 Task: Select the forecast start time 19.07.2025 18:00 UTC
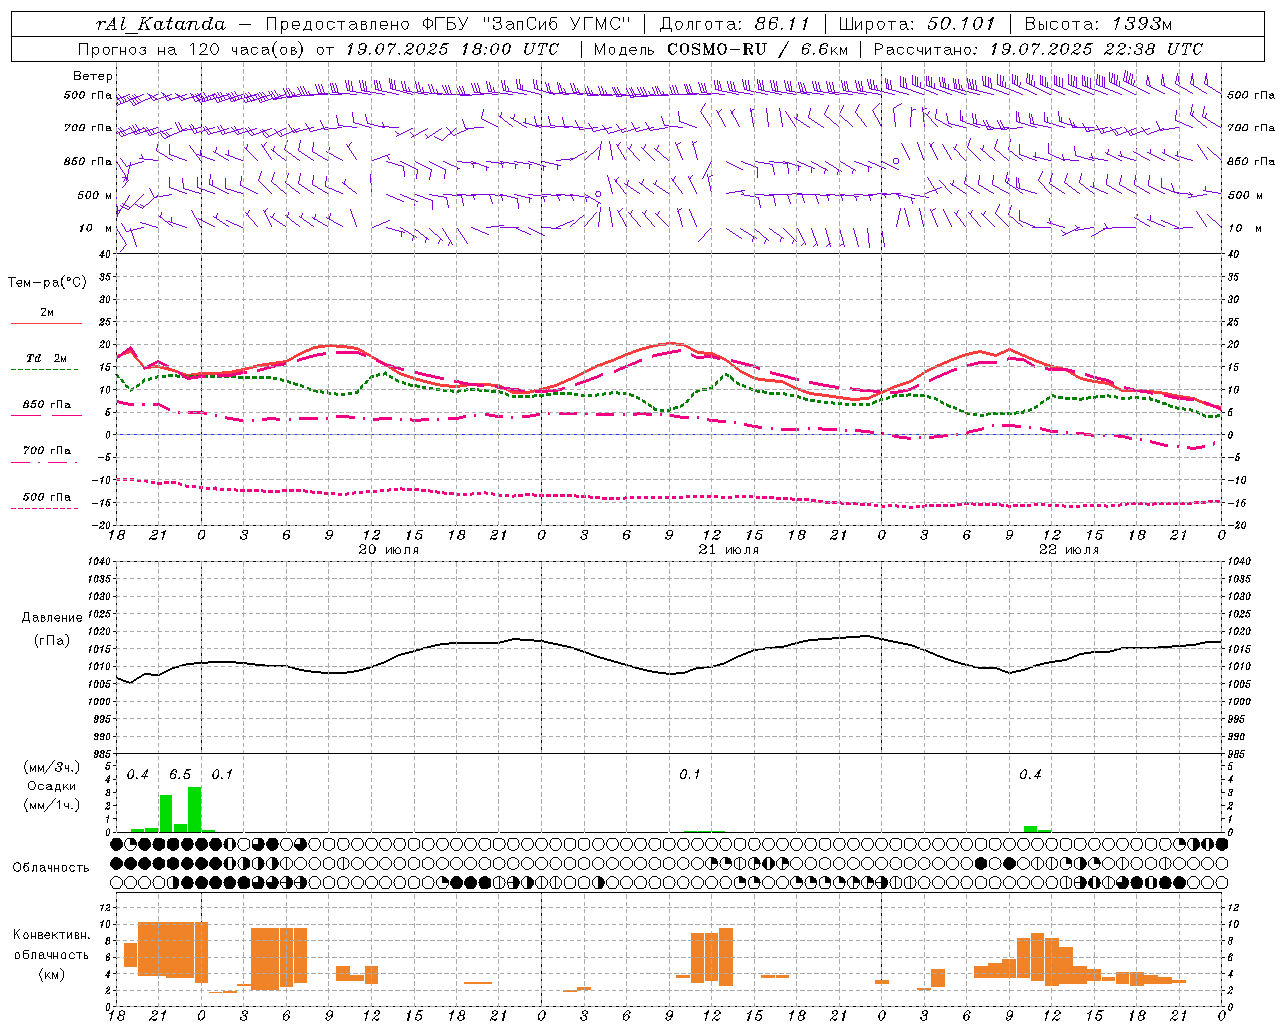click(x=452, y=49)
